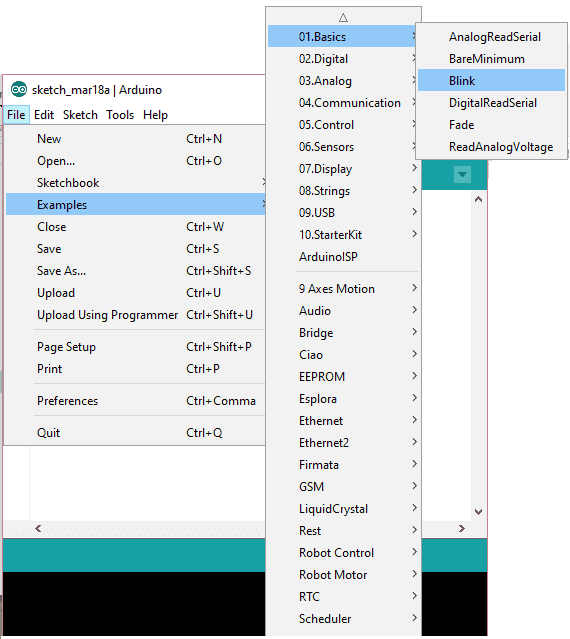Click the up triangle scroll arrow above 01.Basics

point(343,18)
